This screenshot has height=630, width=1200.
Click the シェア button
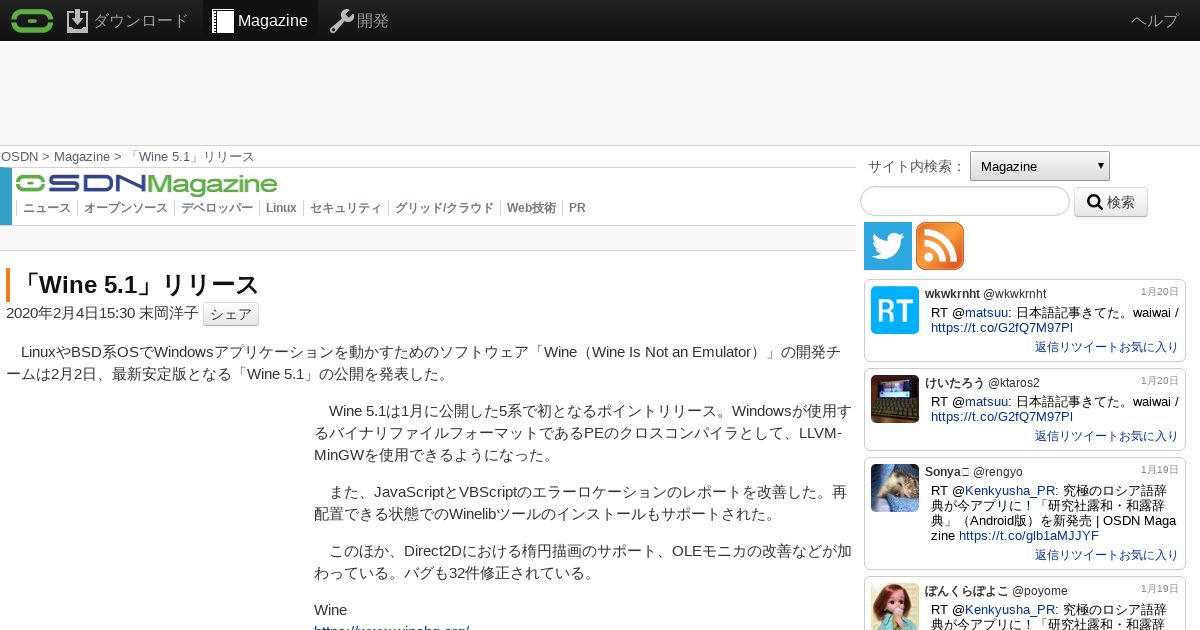231,314
